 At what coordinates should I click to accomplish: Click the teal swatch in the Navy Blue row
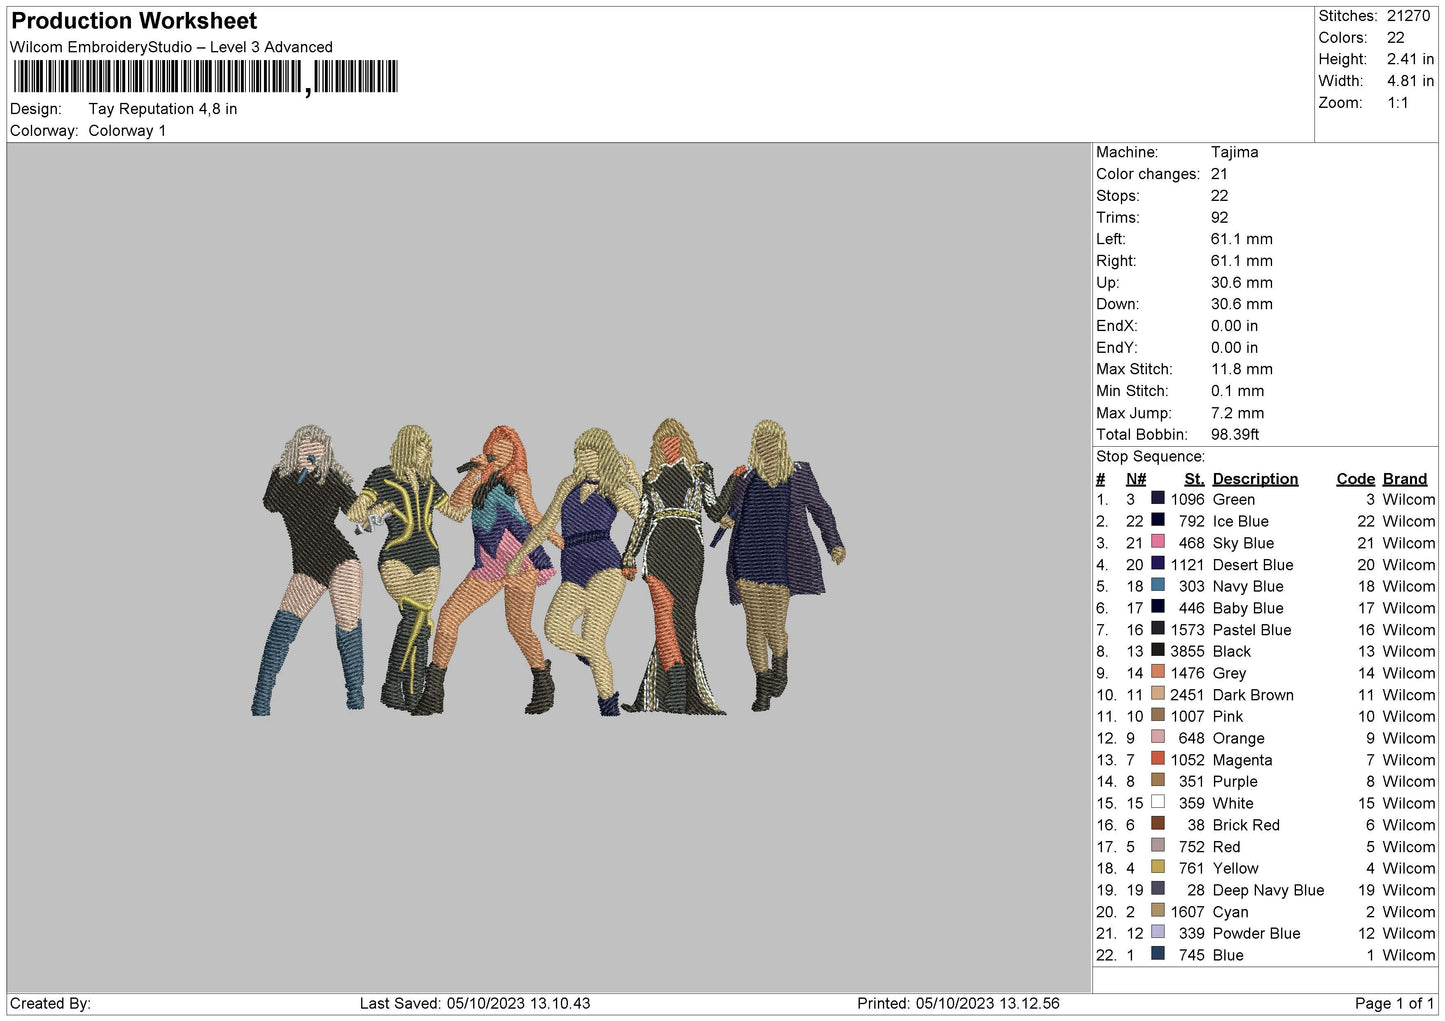1157,584
